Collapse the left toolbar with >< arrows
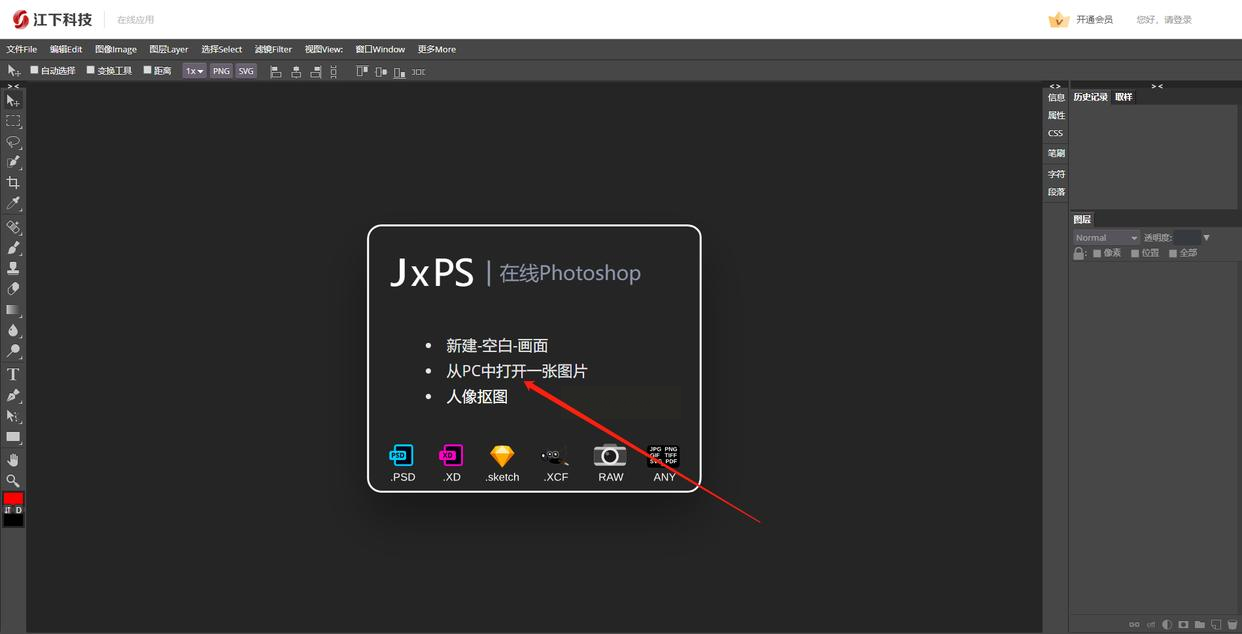 [x=13, y=86]
